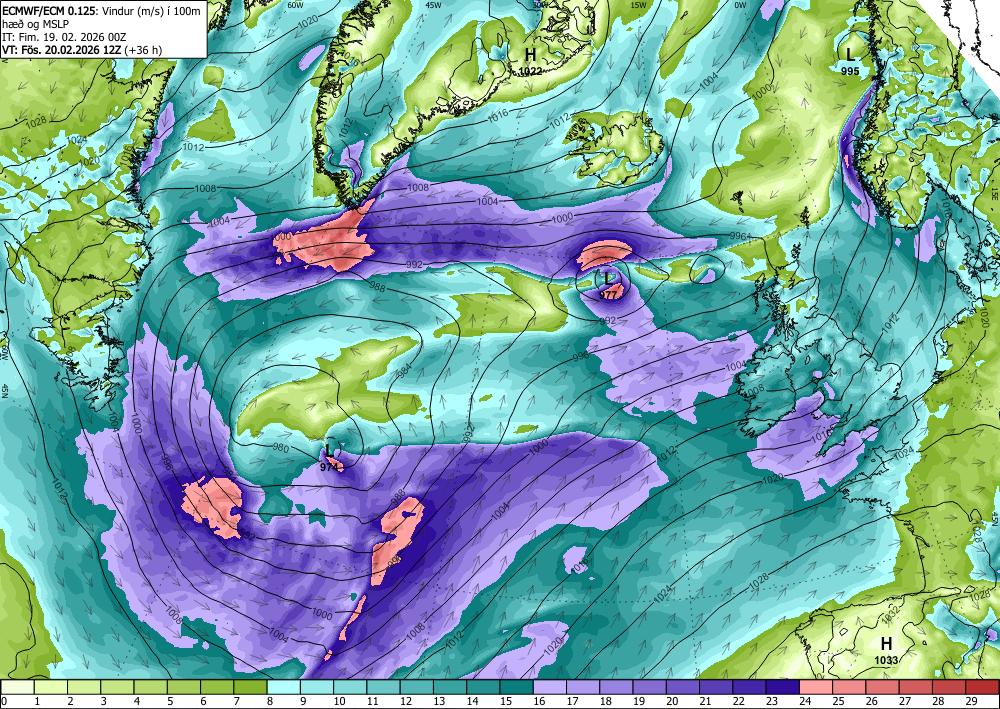Select the green legend swatch labeled 7
Viewport: 1000px width, 709px height.
[x=250, y=687]
